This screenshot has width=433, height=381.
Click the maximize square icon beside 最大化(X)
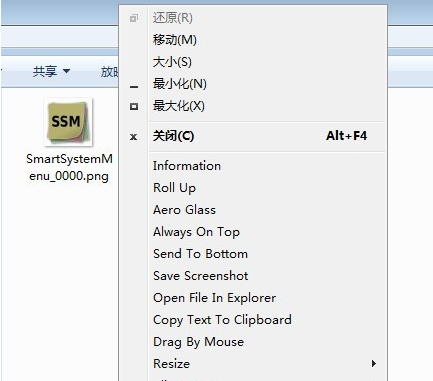134,106
